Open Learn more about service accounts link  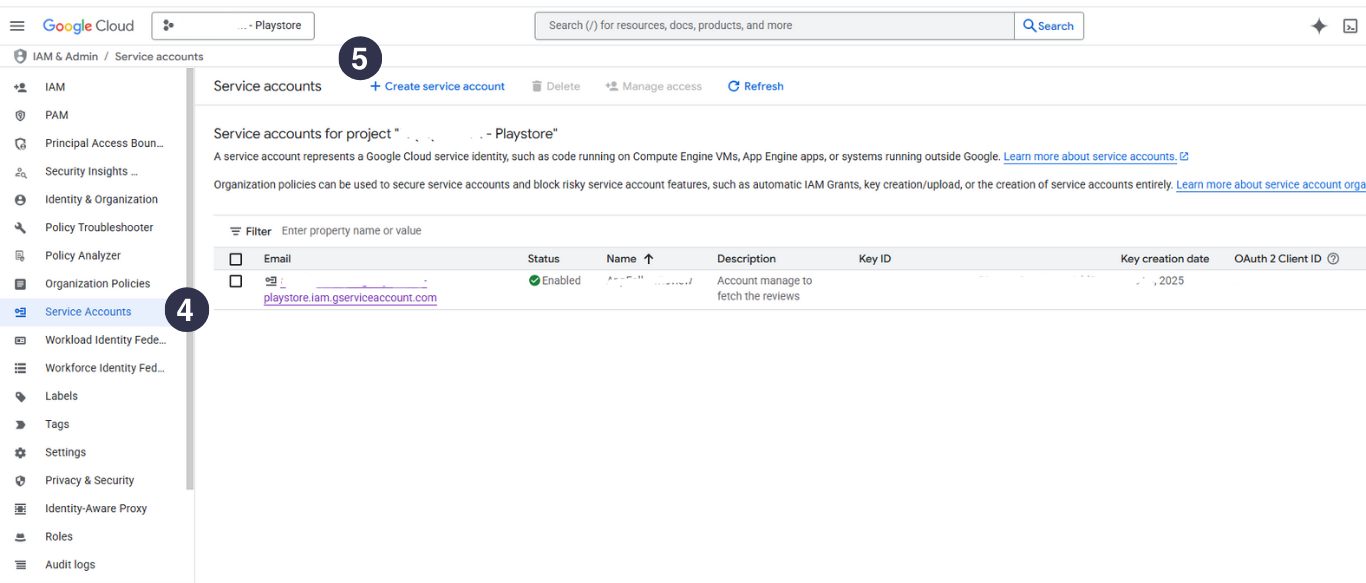pyautogui.click(x=1089, y=156)
